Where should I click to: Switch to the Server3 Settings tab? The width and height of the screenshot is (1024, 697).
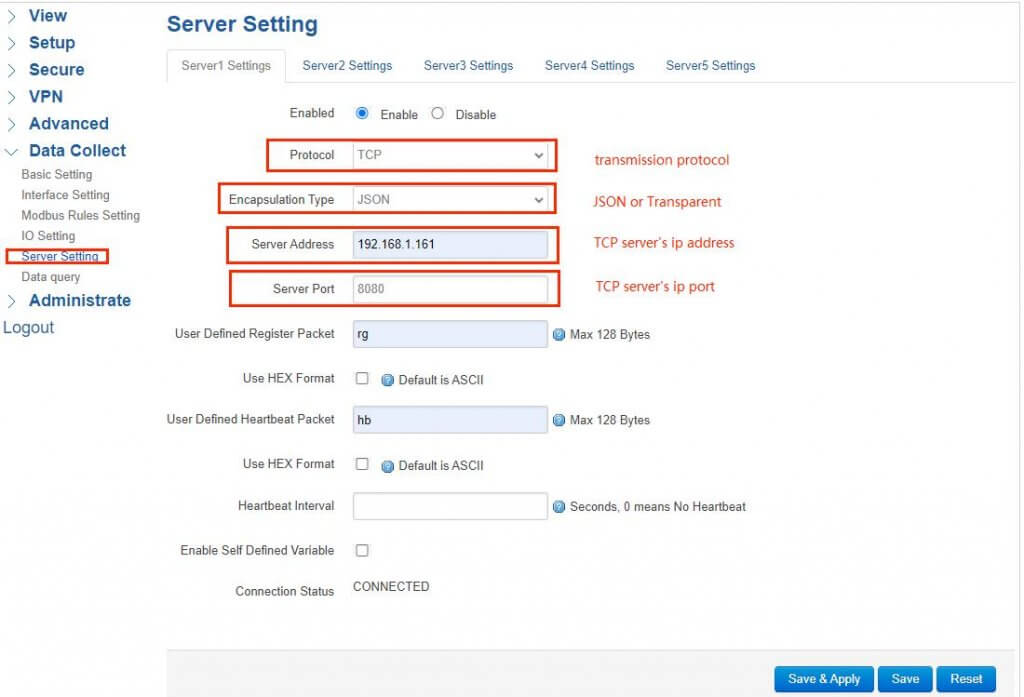(x=468, y=64)
